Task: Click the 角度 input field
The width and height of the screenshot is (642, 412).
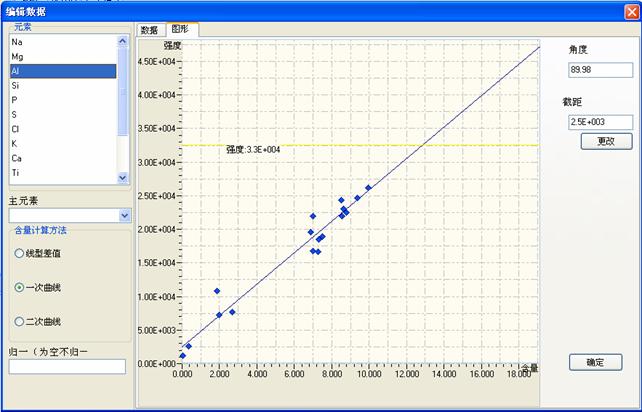Action: (598, 70)
